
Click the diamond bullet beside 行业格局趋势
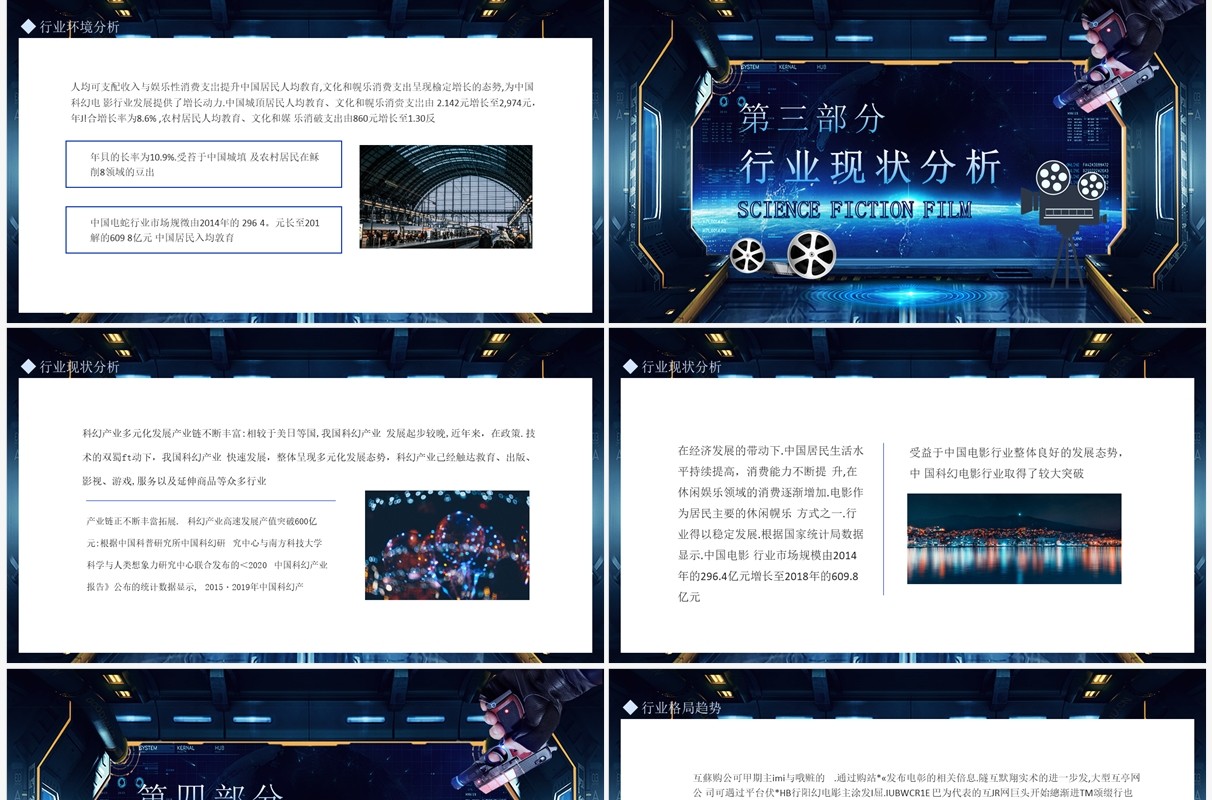click(x=630, y=707)
